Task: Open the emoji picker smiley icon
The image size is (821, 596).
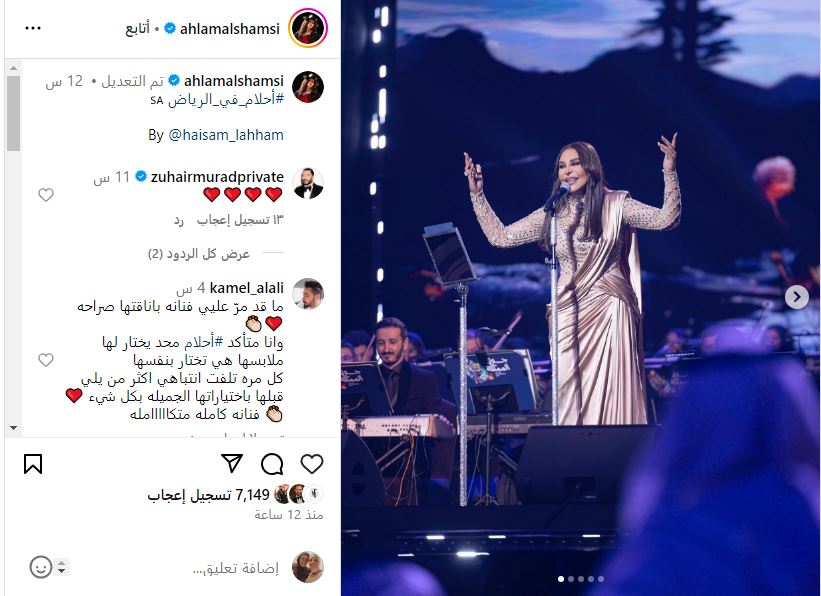Action: pyautogui.click(x=41, y=567)
